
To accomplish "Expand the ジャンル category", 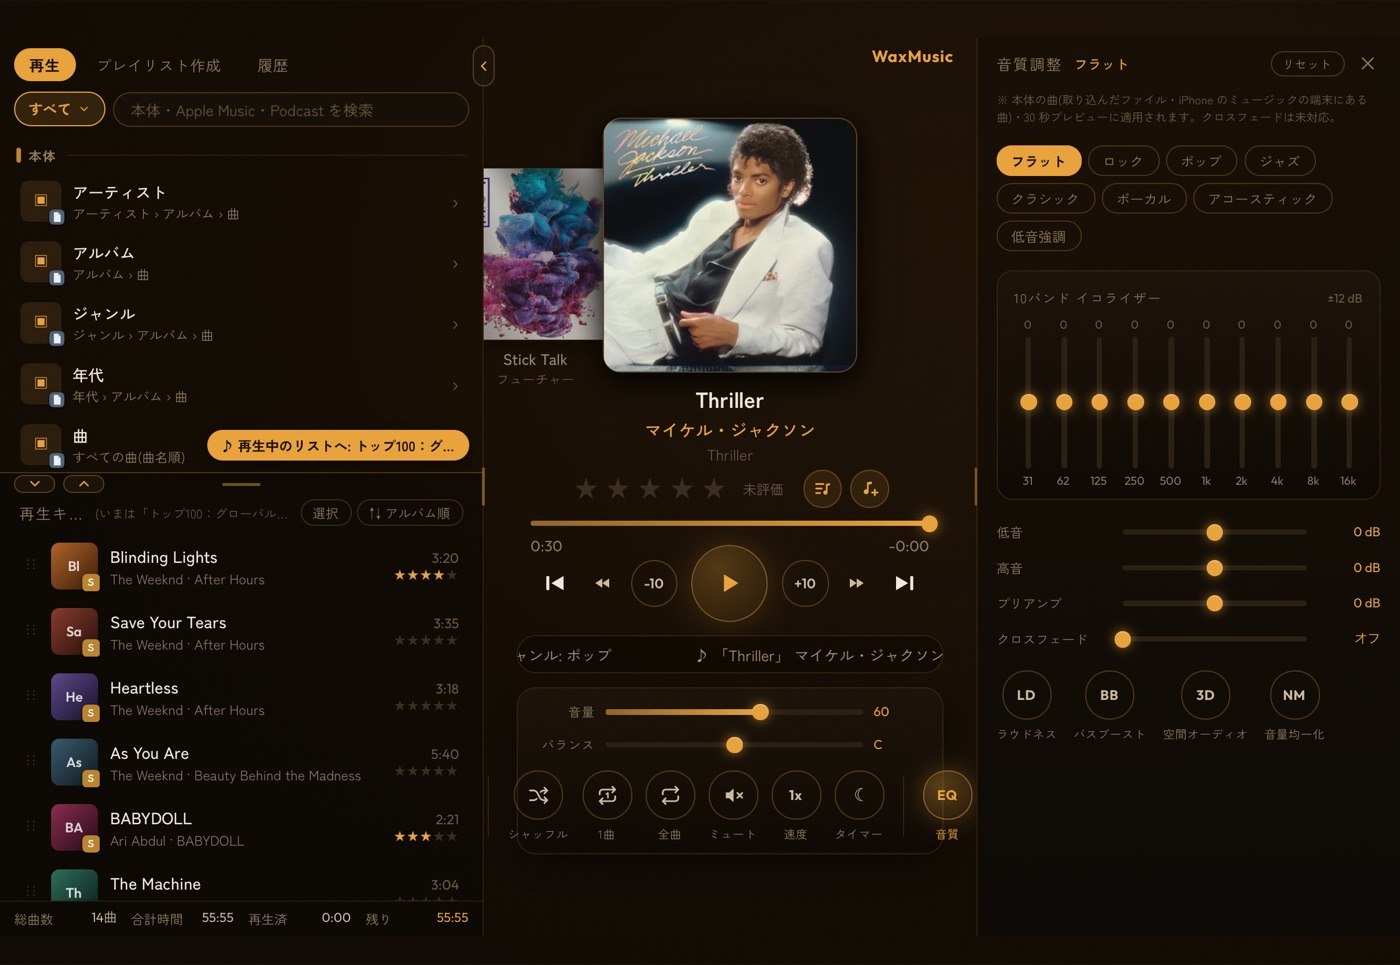I will pyautogui.click(x=240, y=324).
